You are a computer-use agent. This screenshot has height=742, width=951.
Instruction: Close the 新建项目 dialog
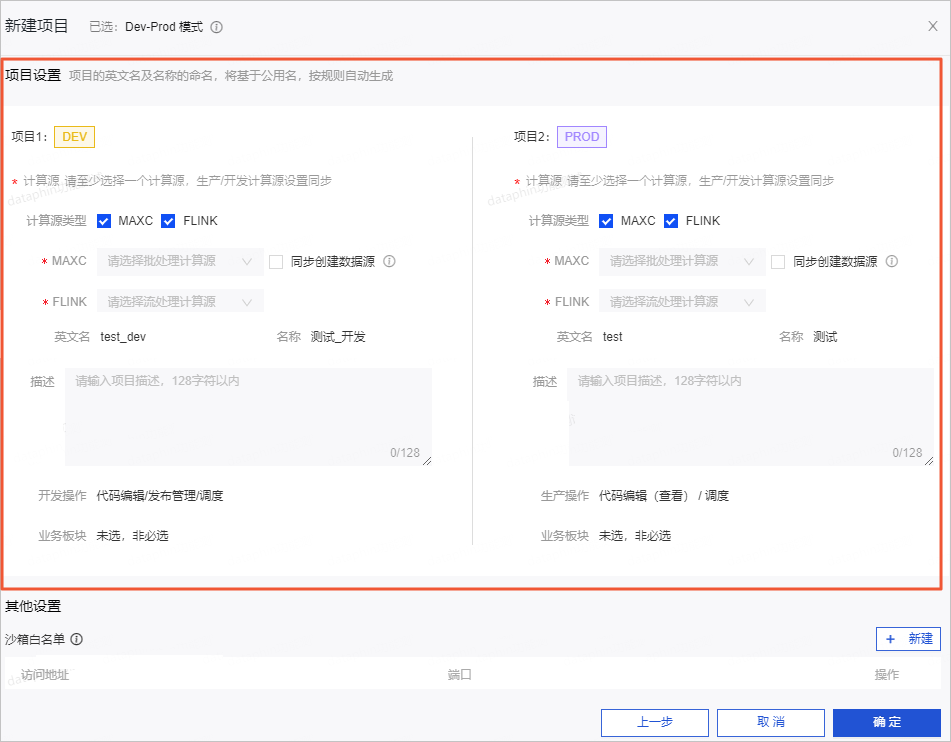pyautogui.click(x=933, y=26)
